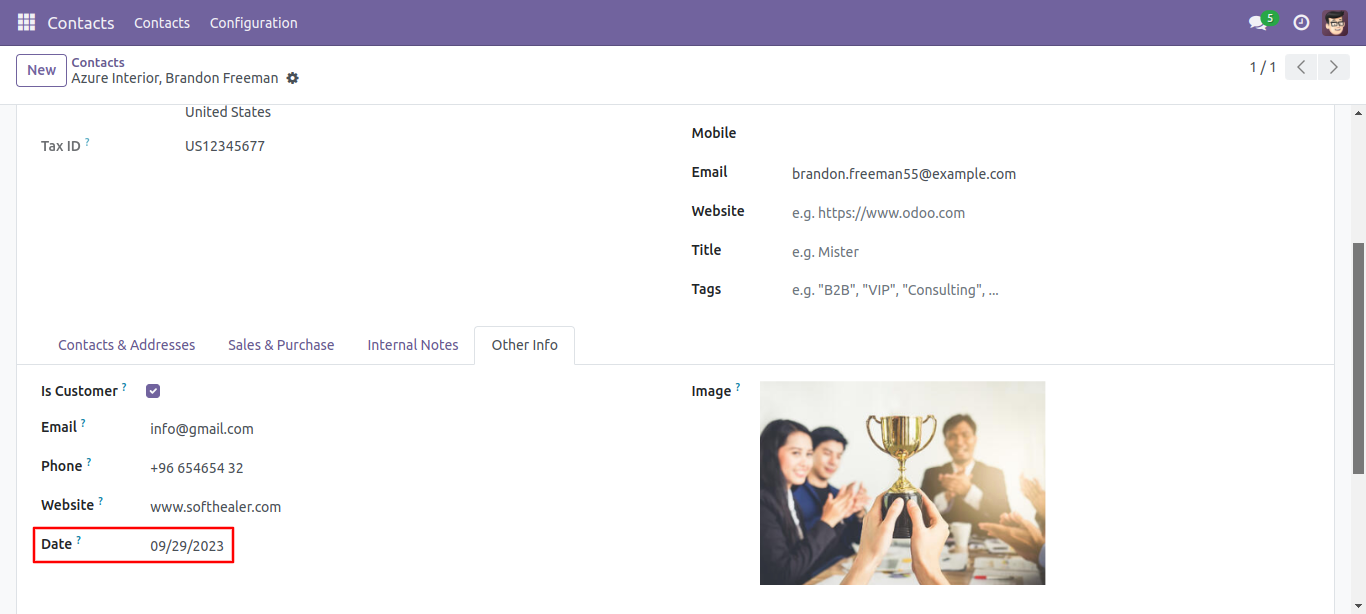
Task: Switch to Sales & Purchase tab
Action: pyautogui.click(x=281, y=345)
